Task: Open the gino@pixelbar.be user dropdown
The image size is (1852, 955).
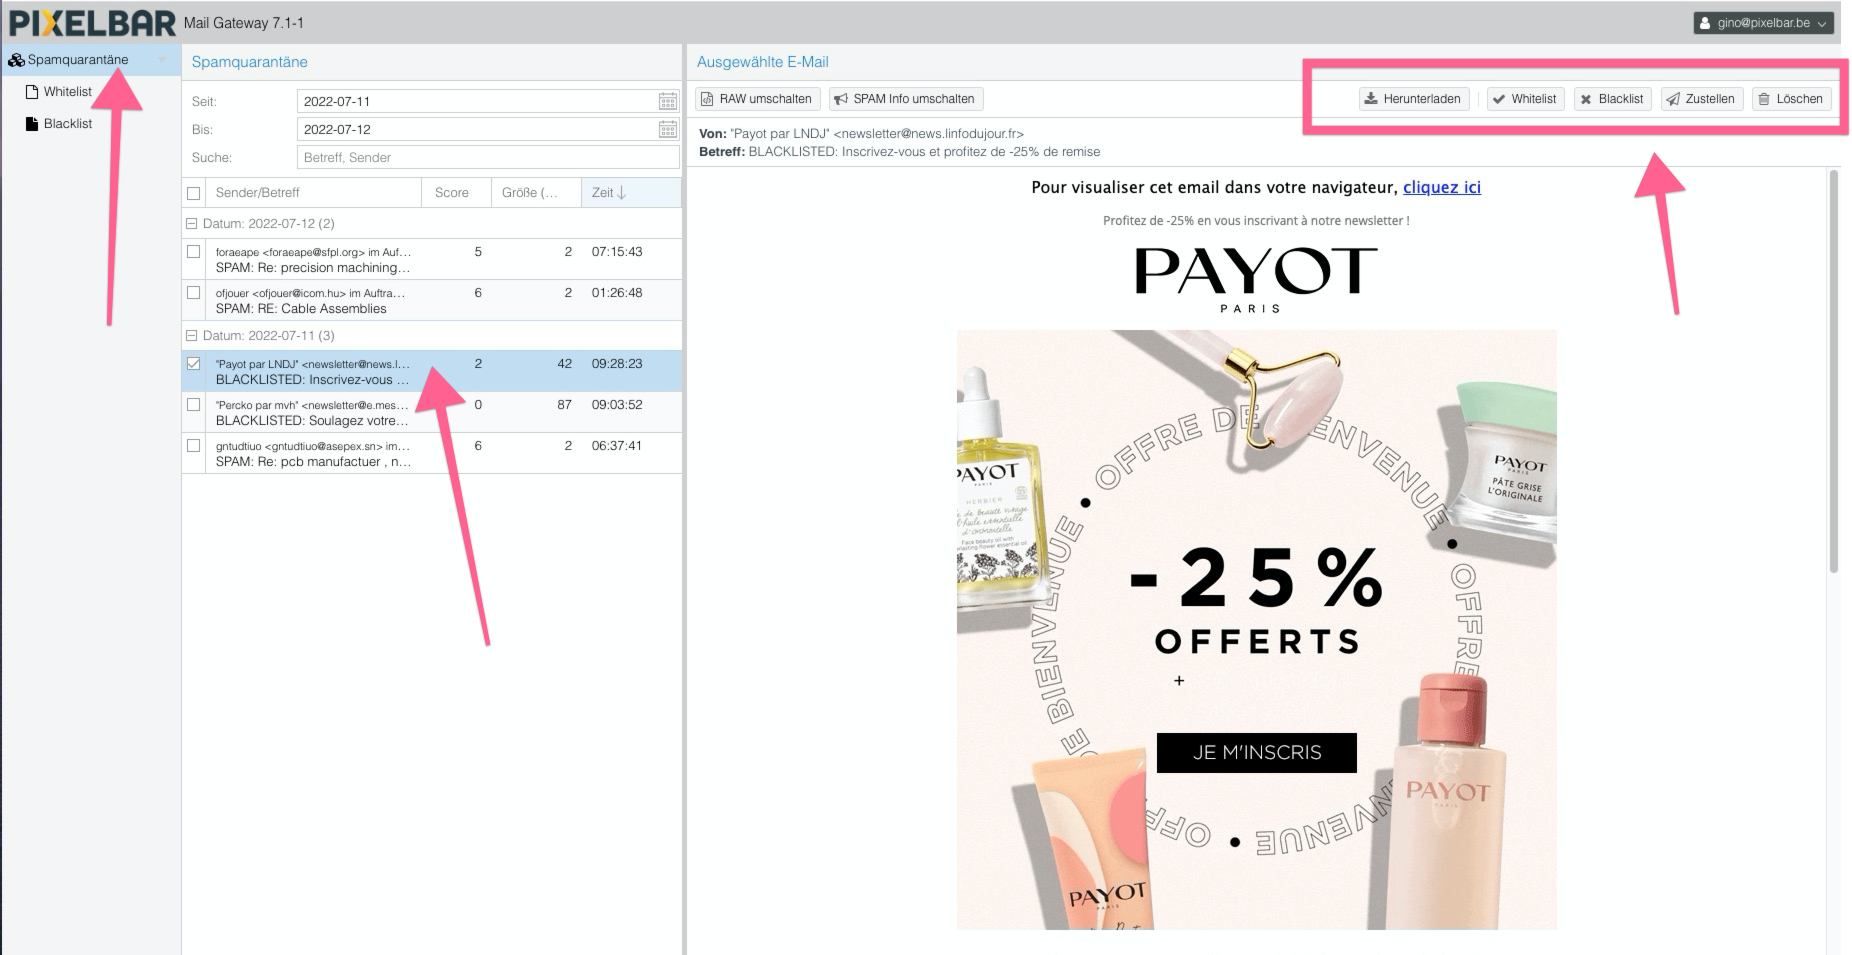Action: [x=1765, y=23]
